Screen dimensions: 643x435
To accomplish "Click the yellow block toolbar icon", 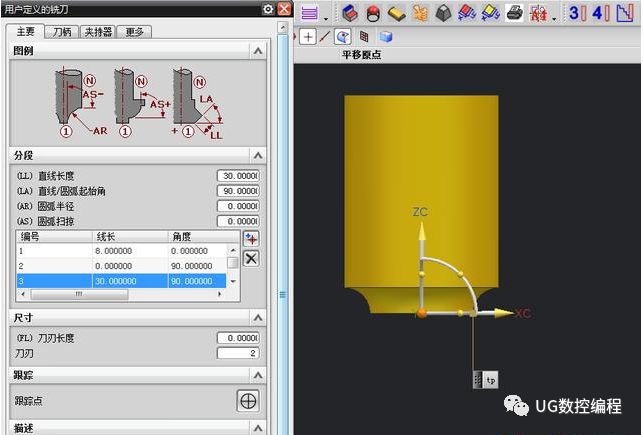I will pos(397,14).
